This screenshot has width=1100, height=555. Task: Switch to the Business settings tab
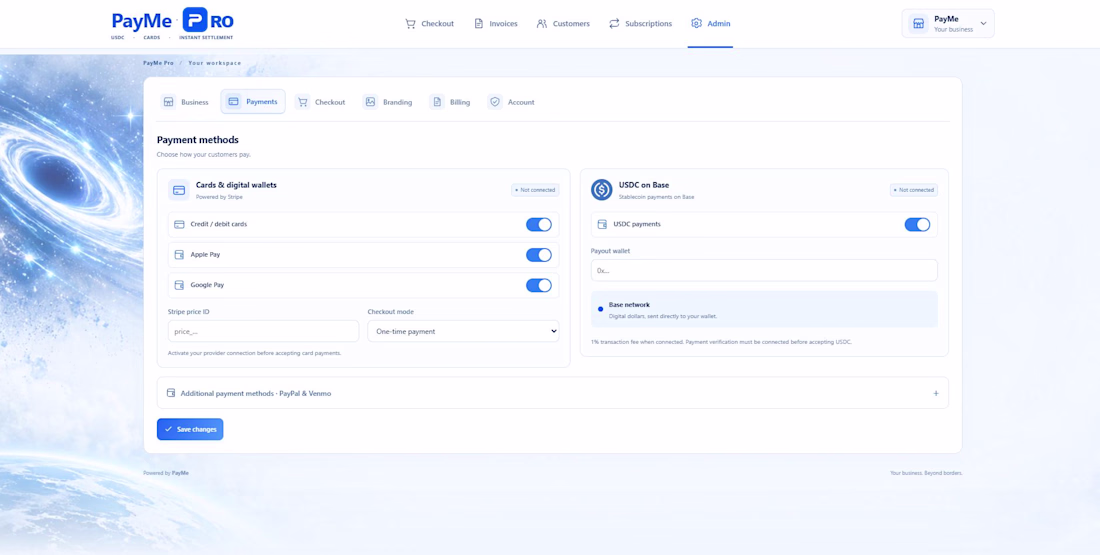(x=185, y=102)
